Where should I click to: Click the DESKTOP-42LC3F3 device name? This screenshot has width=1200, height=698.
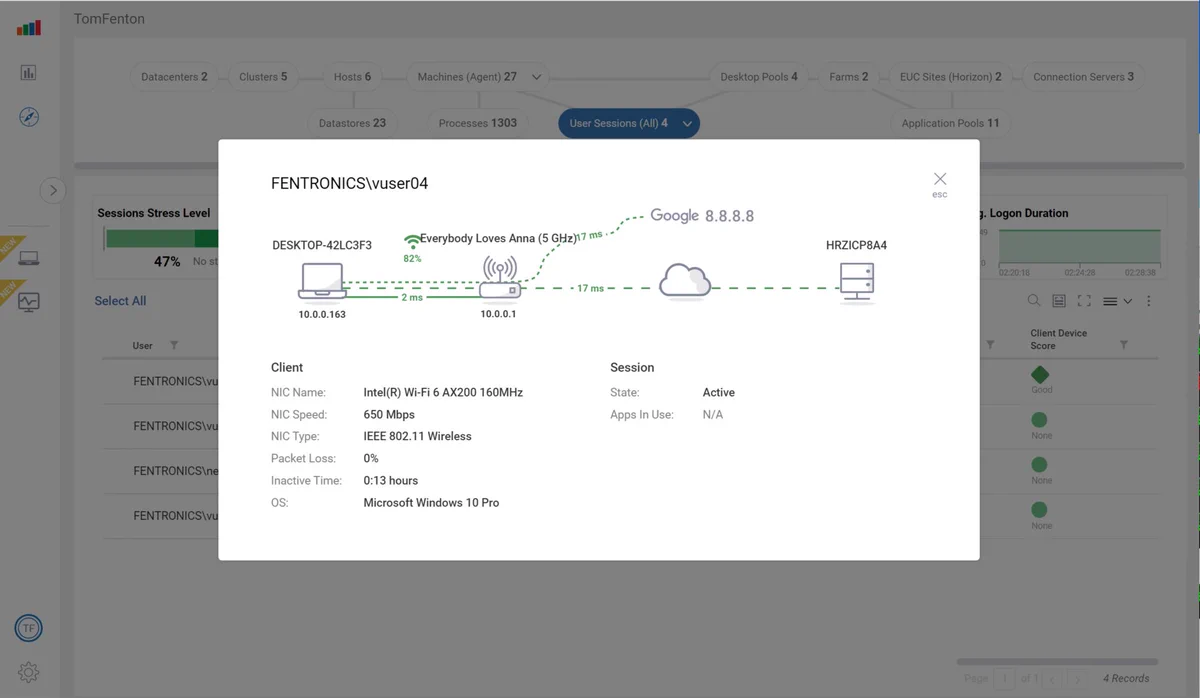click(321, 244)
